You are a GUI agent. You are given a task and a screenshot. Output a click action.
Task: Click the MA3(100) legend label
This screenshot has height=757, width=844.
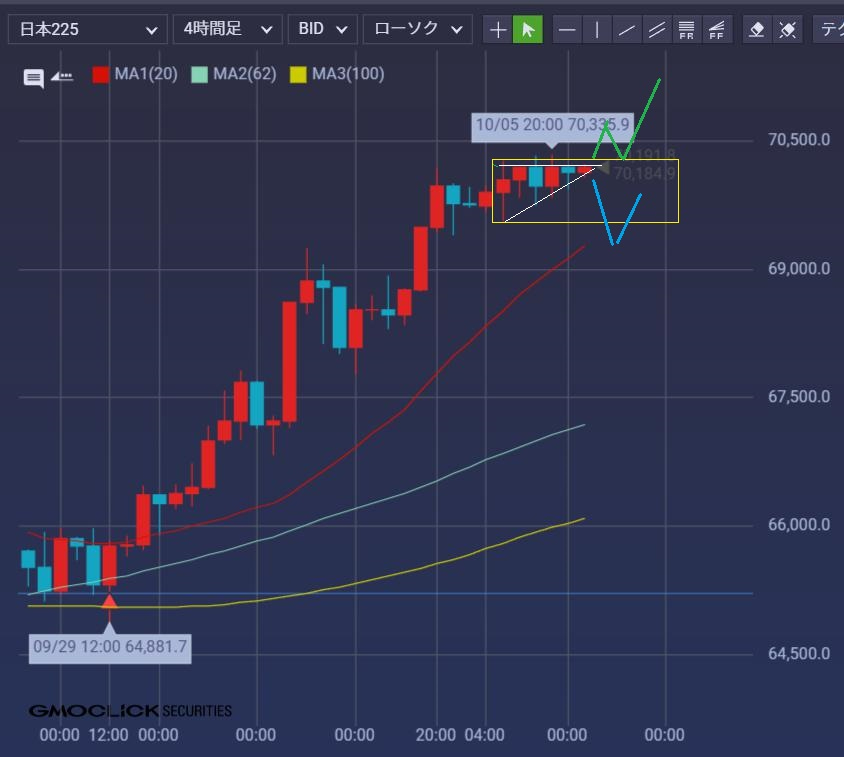coord(348,74)
